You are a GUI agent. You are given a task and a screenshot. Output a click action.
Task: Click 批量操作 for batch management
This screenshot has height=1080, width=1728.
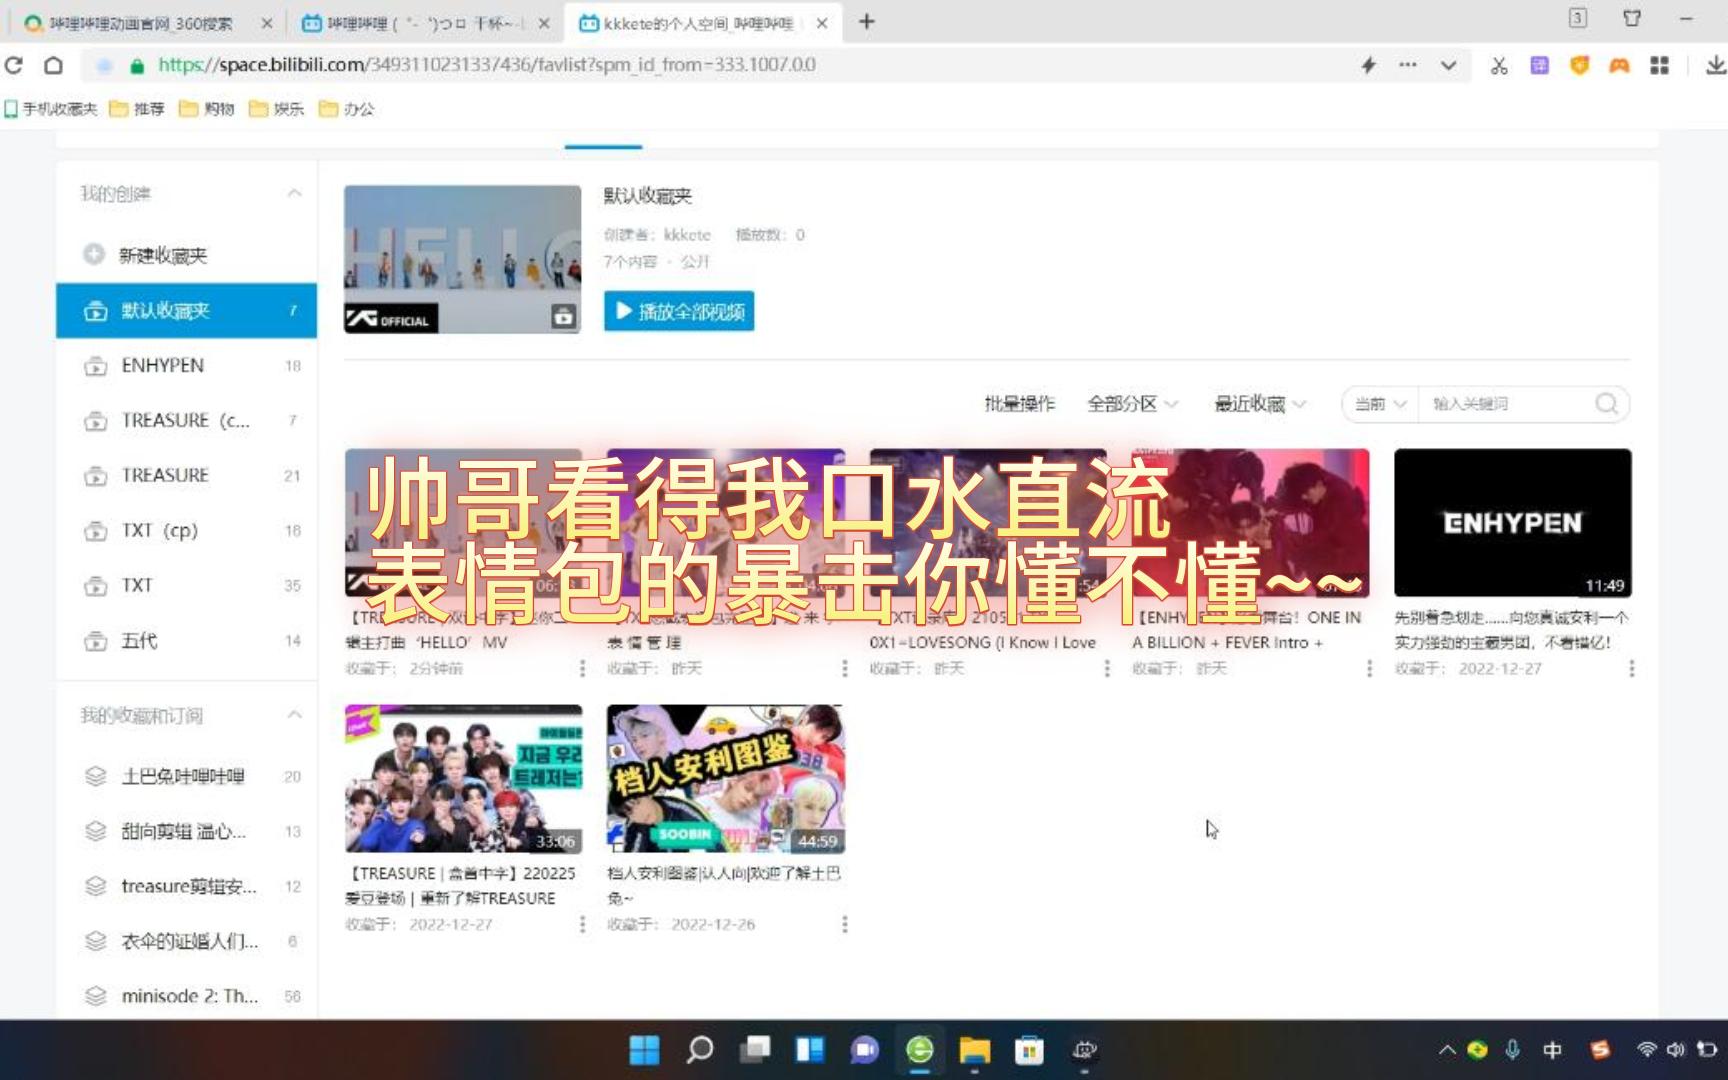(x=1019, y=404)
